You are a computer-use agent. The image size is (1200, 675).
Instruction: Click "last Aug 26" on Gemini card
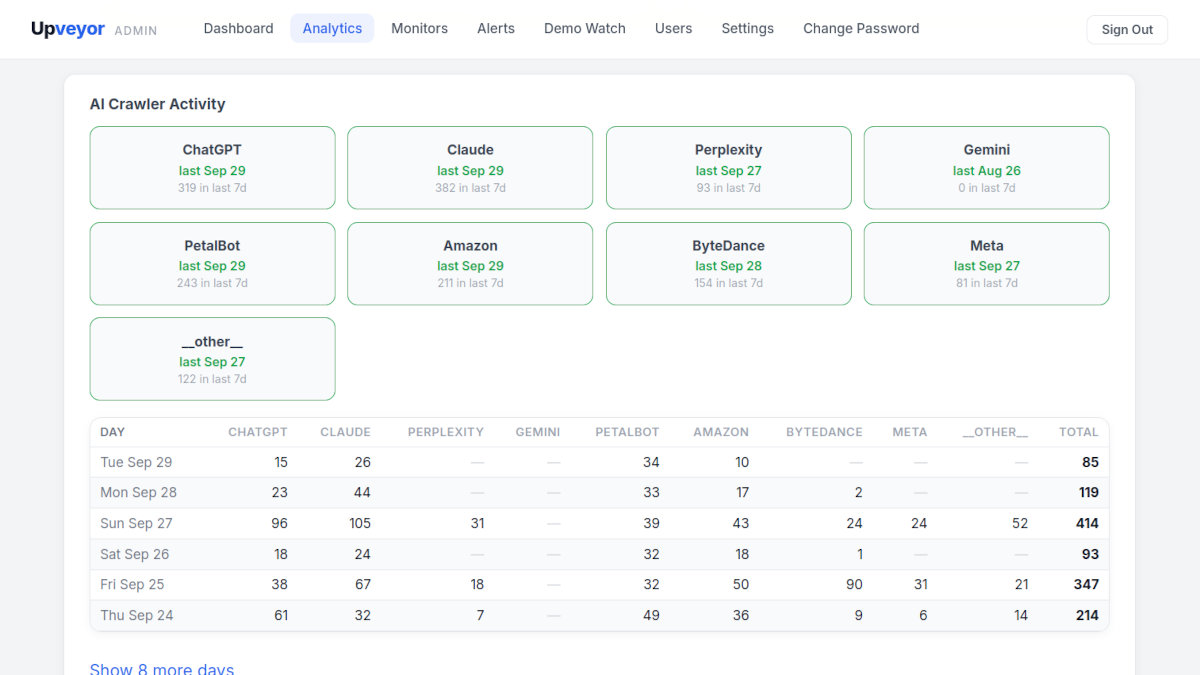pos(987,171)
